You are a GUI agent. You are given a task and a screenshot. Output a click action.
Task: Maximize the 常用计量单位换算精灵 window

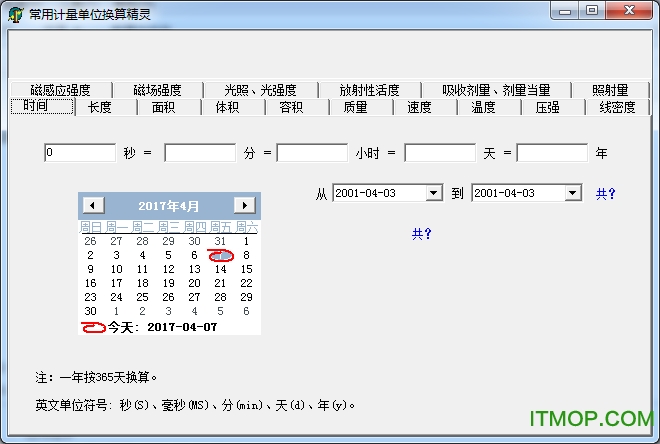point(592,11)
